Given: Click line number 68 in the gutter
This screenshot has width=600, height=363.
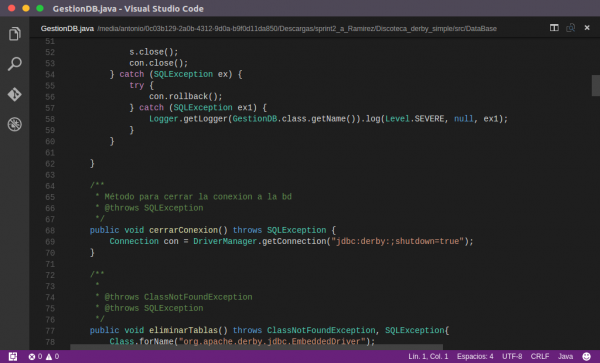Looking at the screenshot, I should pos(50,231).
